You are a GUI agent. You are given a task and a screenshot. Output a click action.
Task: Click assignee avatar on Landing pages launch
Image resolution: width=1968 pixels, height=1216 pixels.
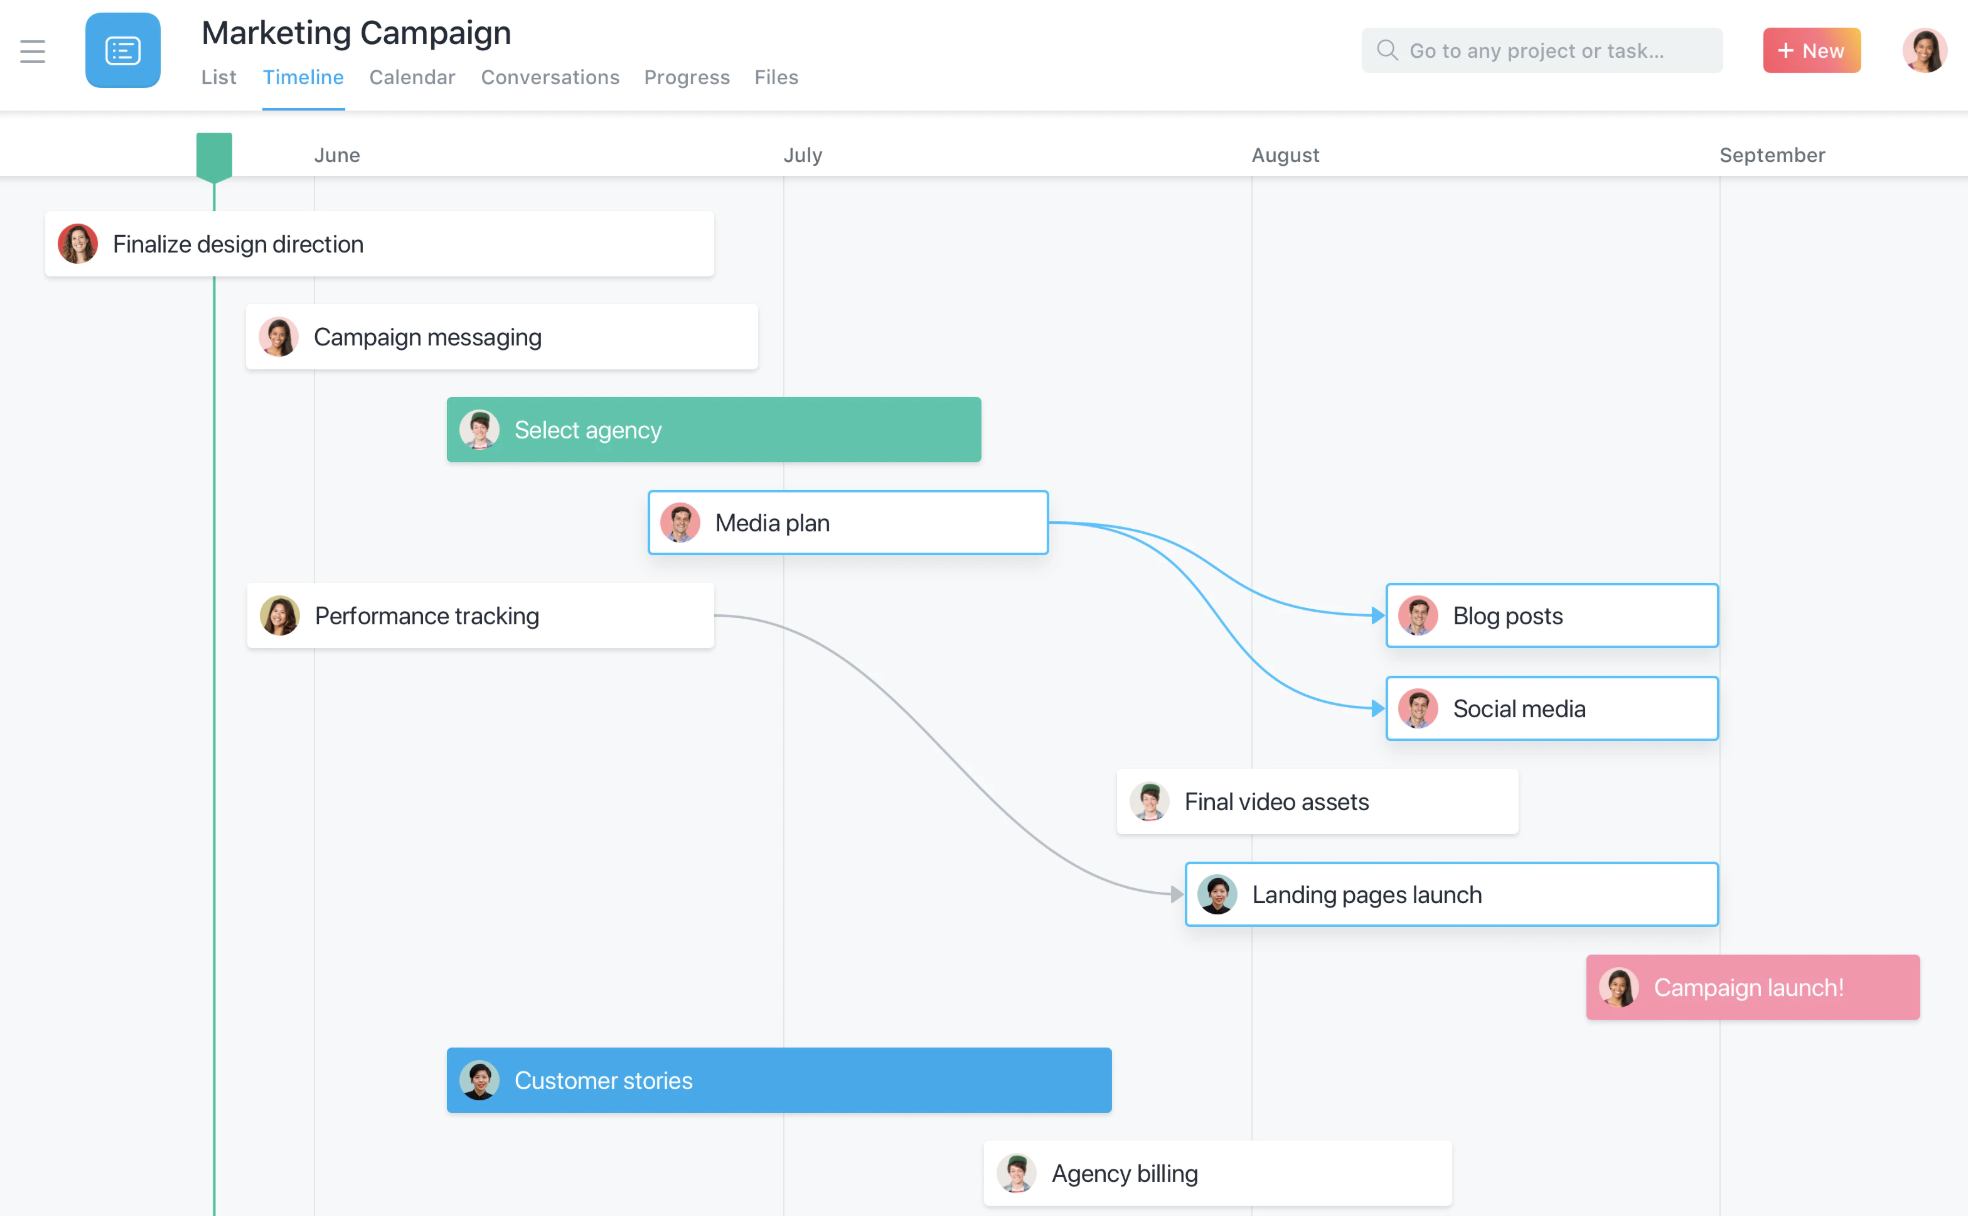[1217, 895]
